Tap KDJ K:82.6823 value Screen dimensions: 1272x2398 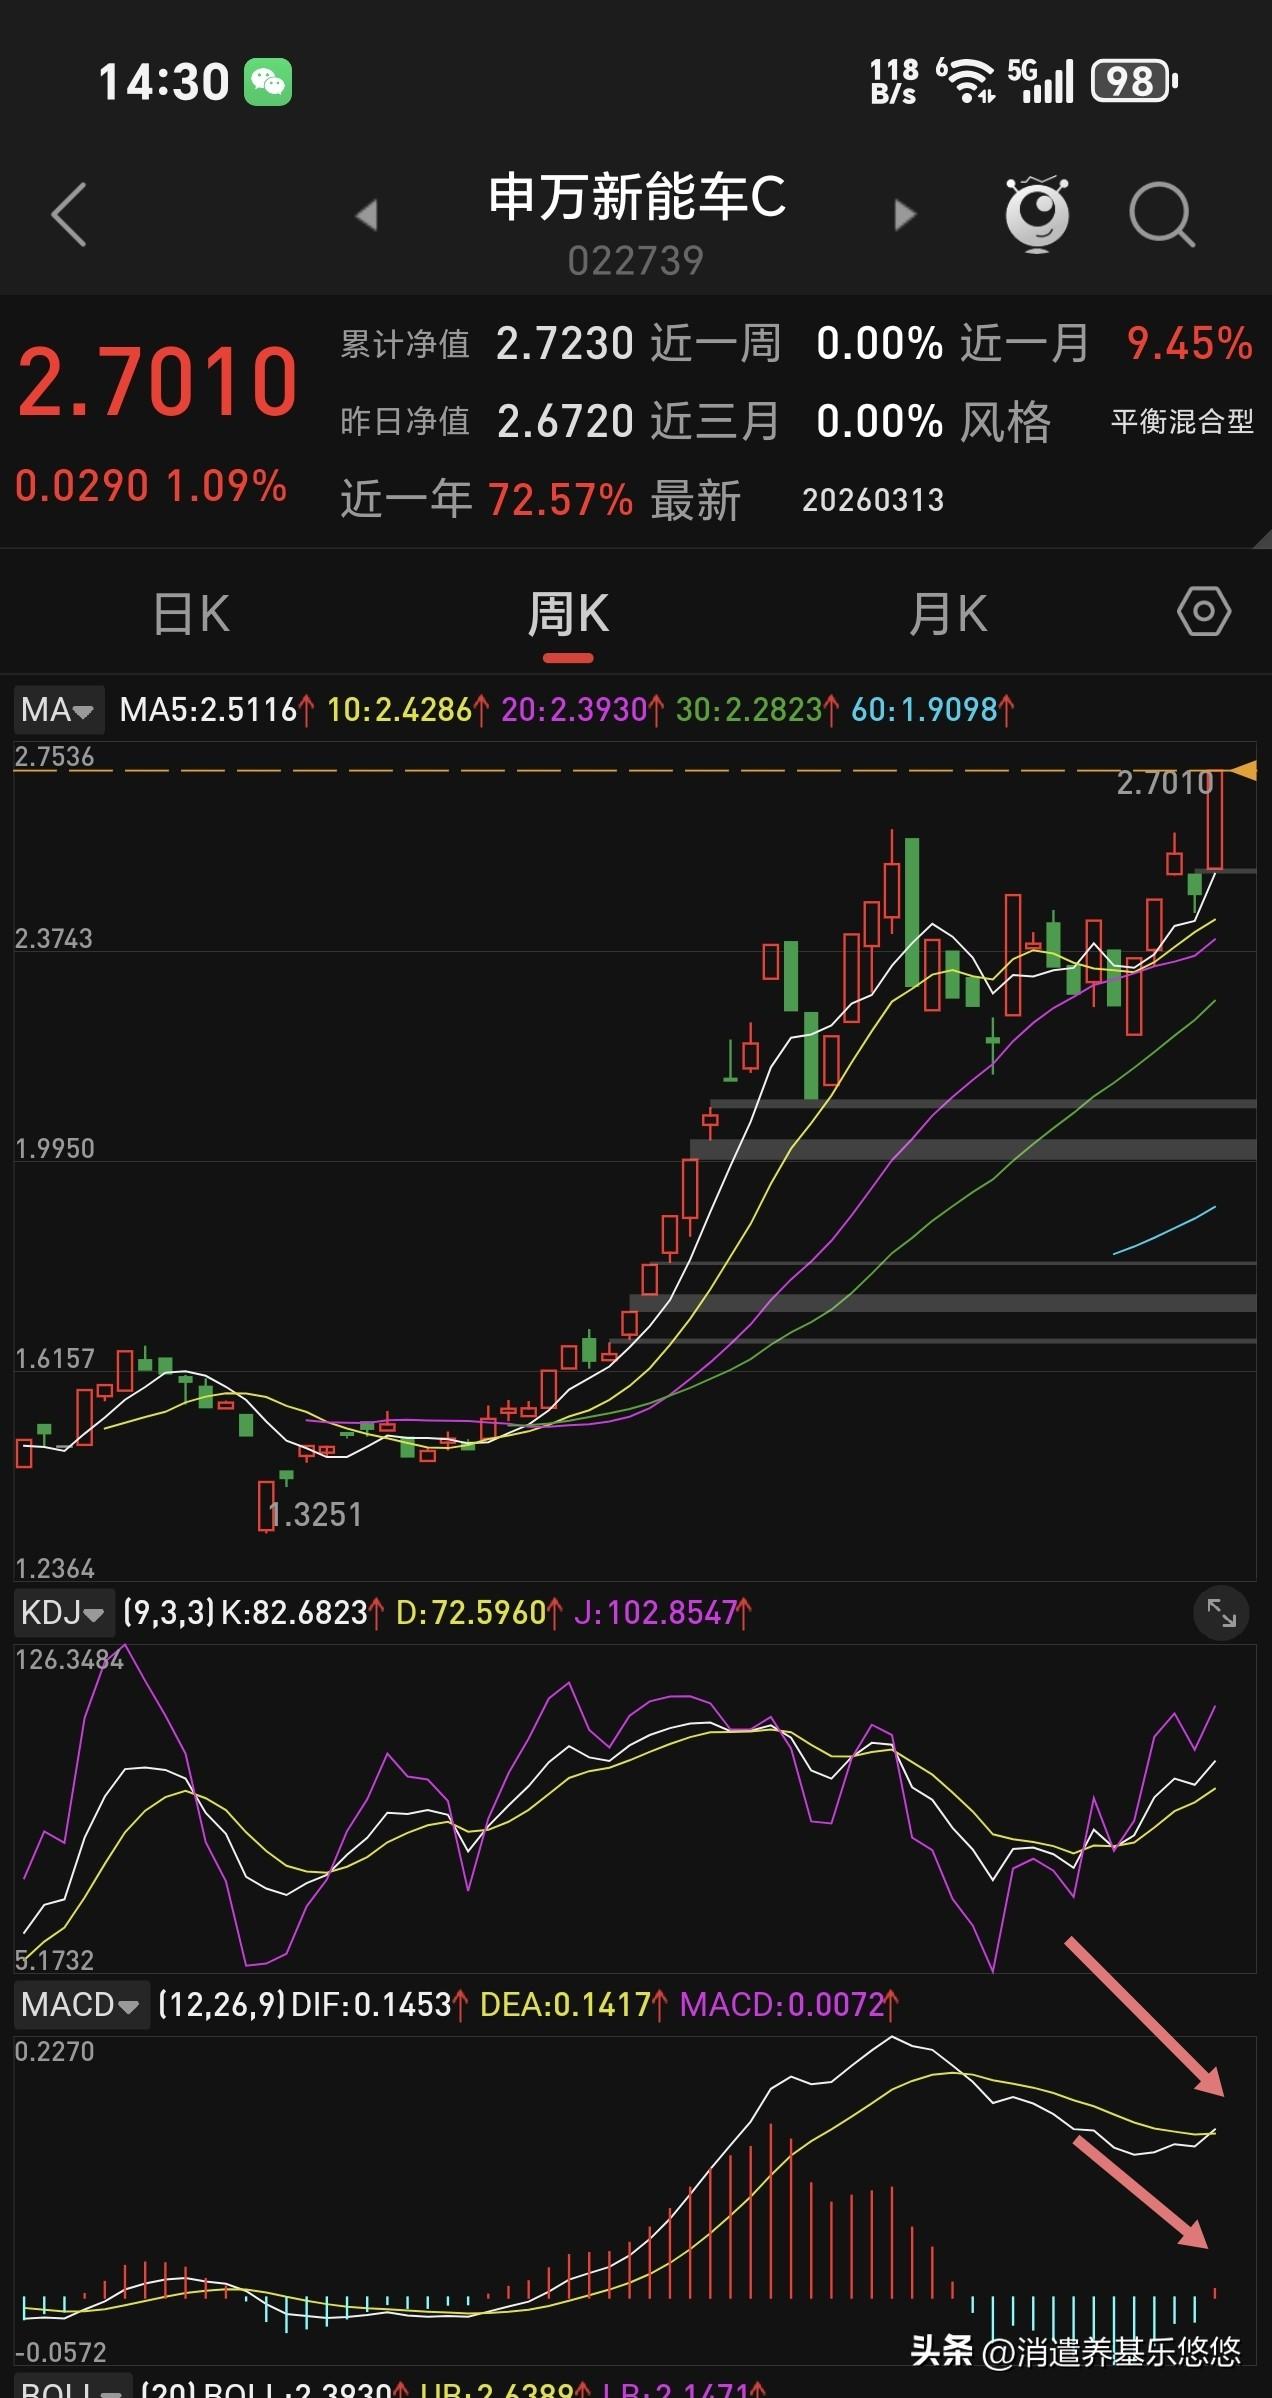(x=295, y=1612)
